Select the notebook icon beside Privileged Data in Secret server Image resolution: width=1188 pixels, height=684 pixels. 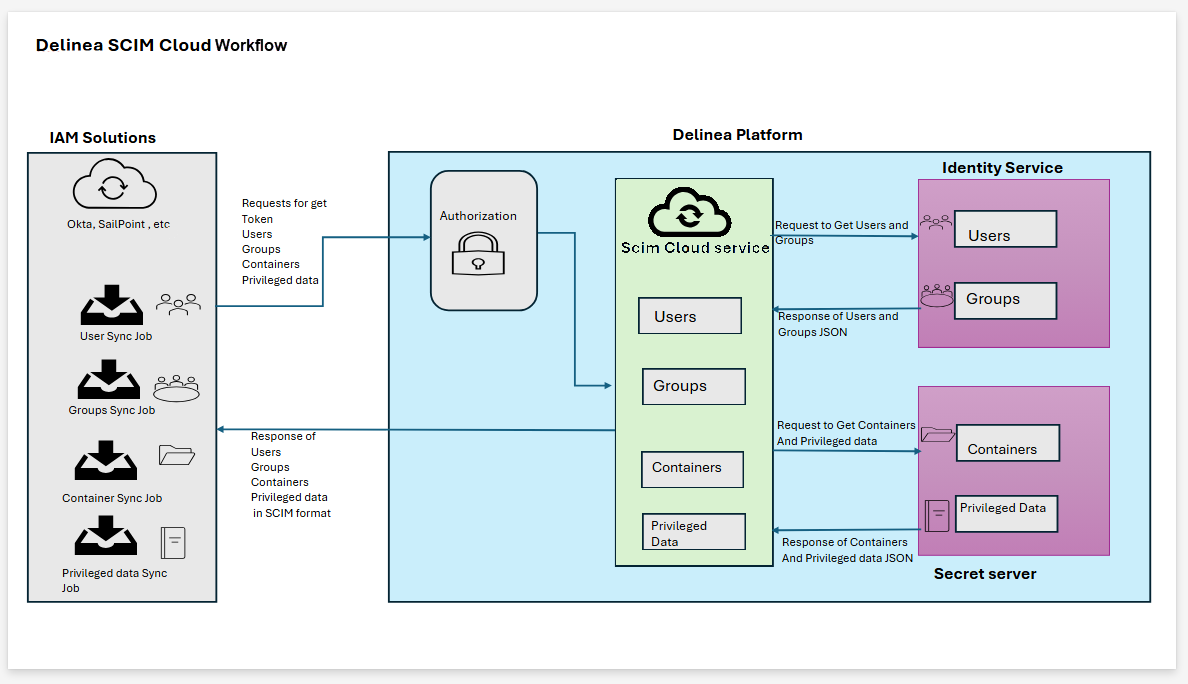point(937,515)
